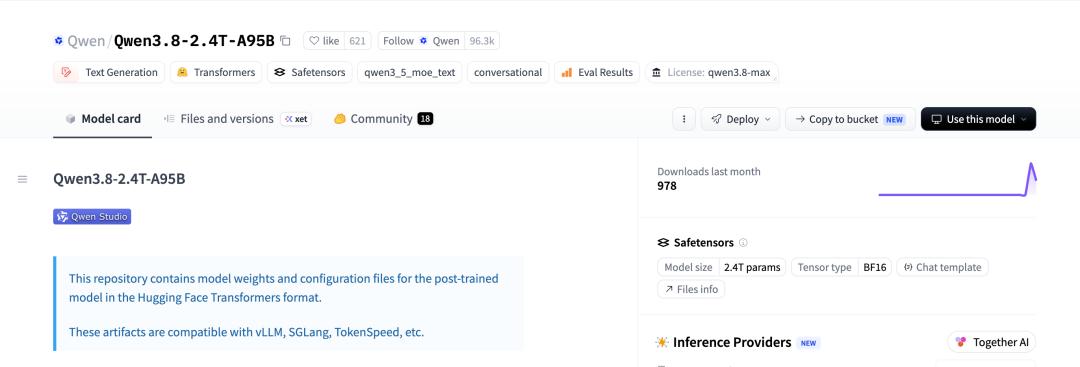Click the Tensor type BF16 chip
1080x367 pixels.
tap(841, 267)
